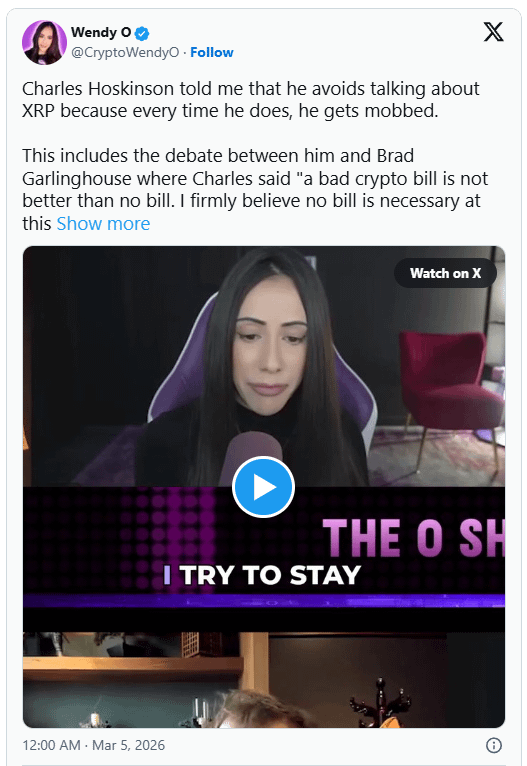Click the Wendy O display name

(101, 33)
